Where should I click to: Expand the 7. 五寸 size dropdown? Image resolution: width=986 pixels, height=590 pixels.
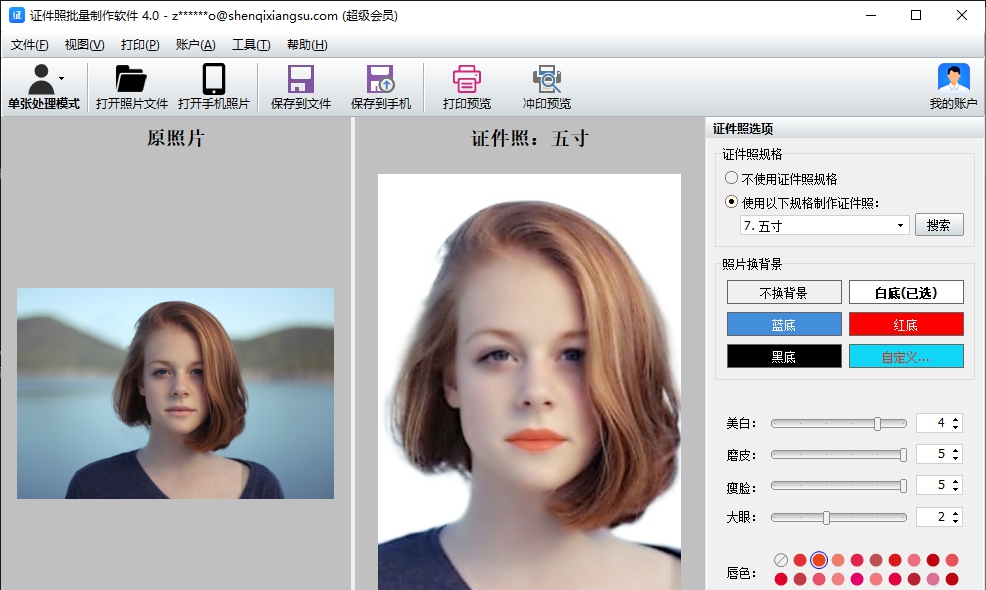pos(900,226)
